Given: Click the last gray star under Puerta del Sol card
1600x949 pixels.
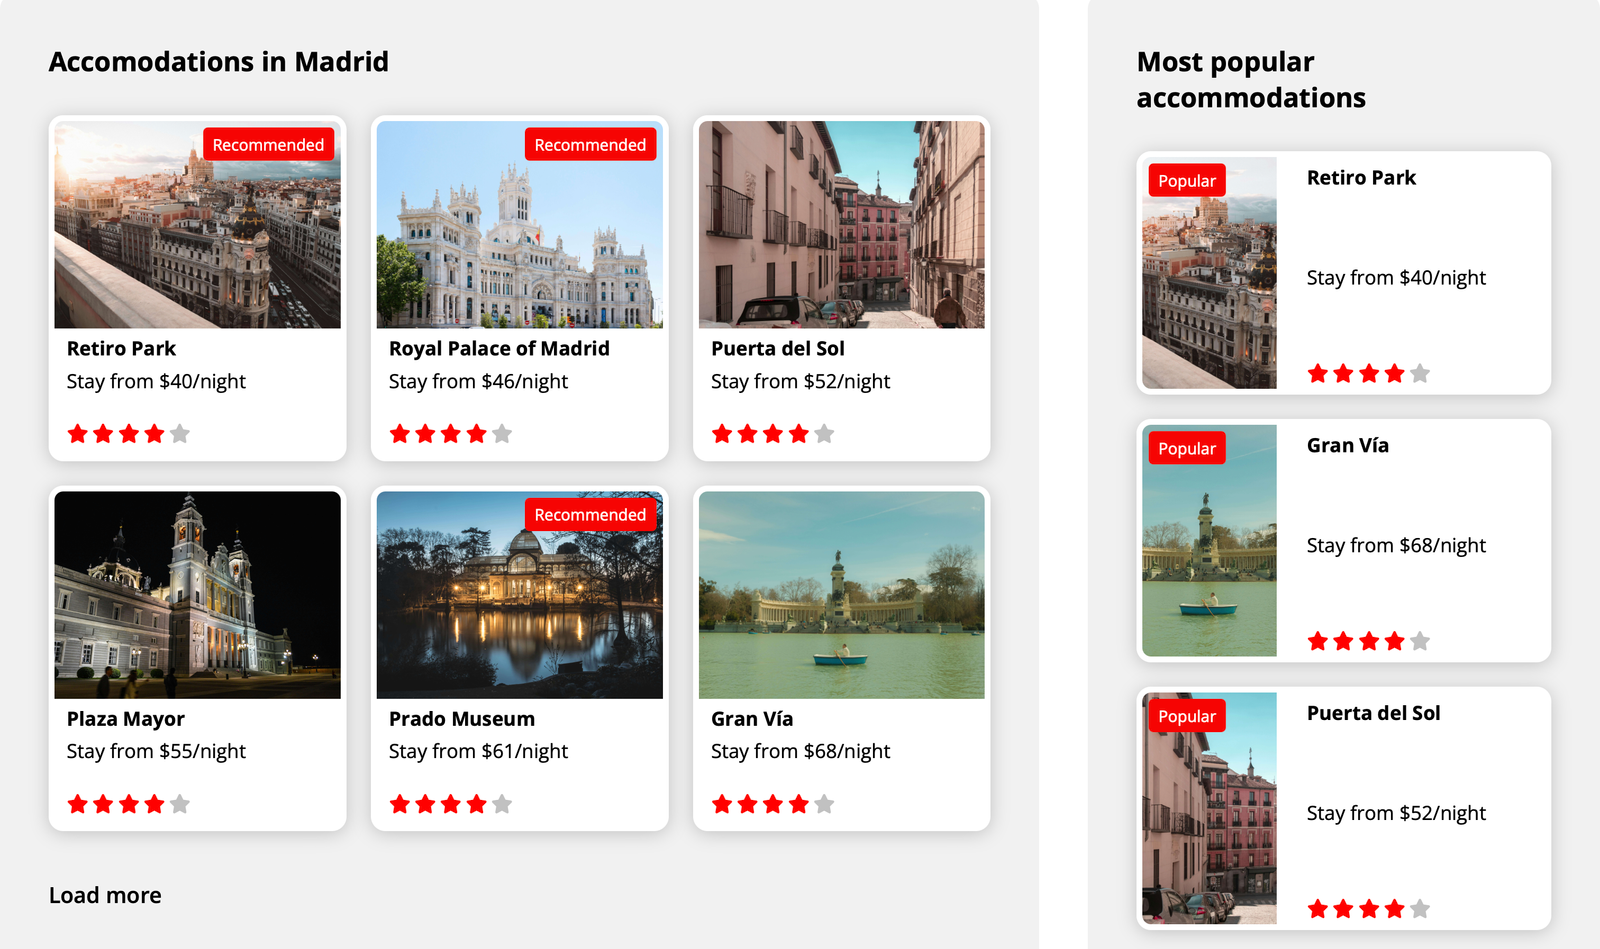Looking at the screenshot, I should (824, 434).
